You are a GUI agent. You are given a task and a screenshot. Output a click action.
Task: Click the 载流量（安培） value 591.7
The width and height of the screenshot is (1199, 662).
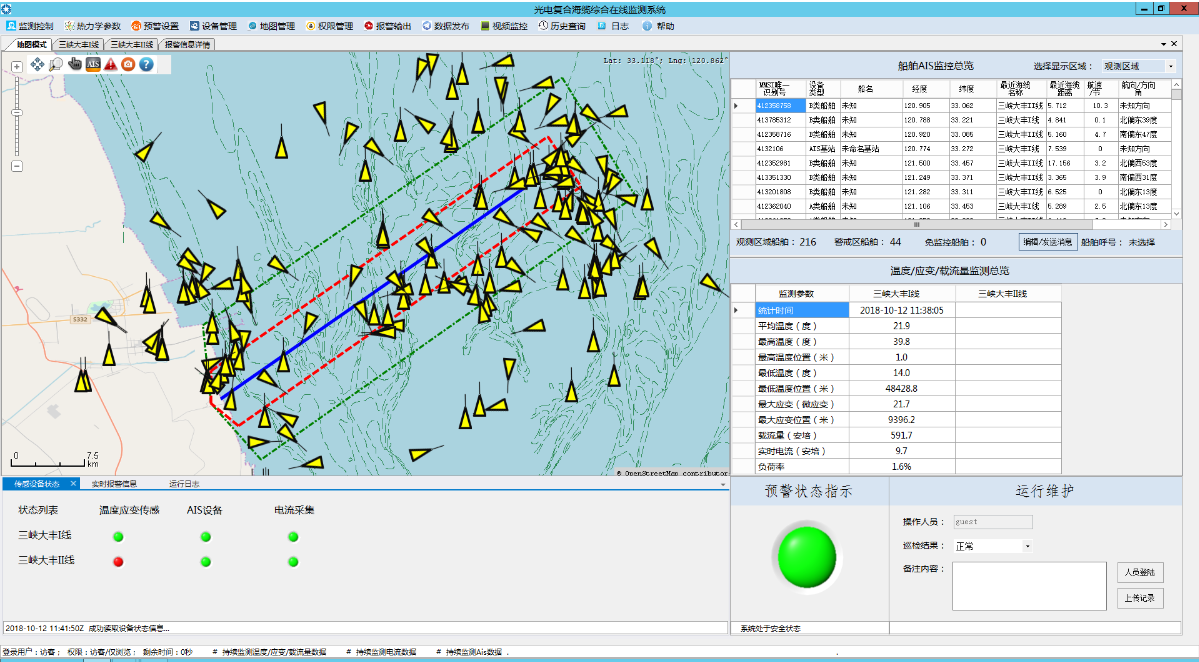click(902, 435)
